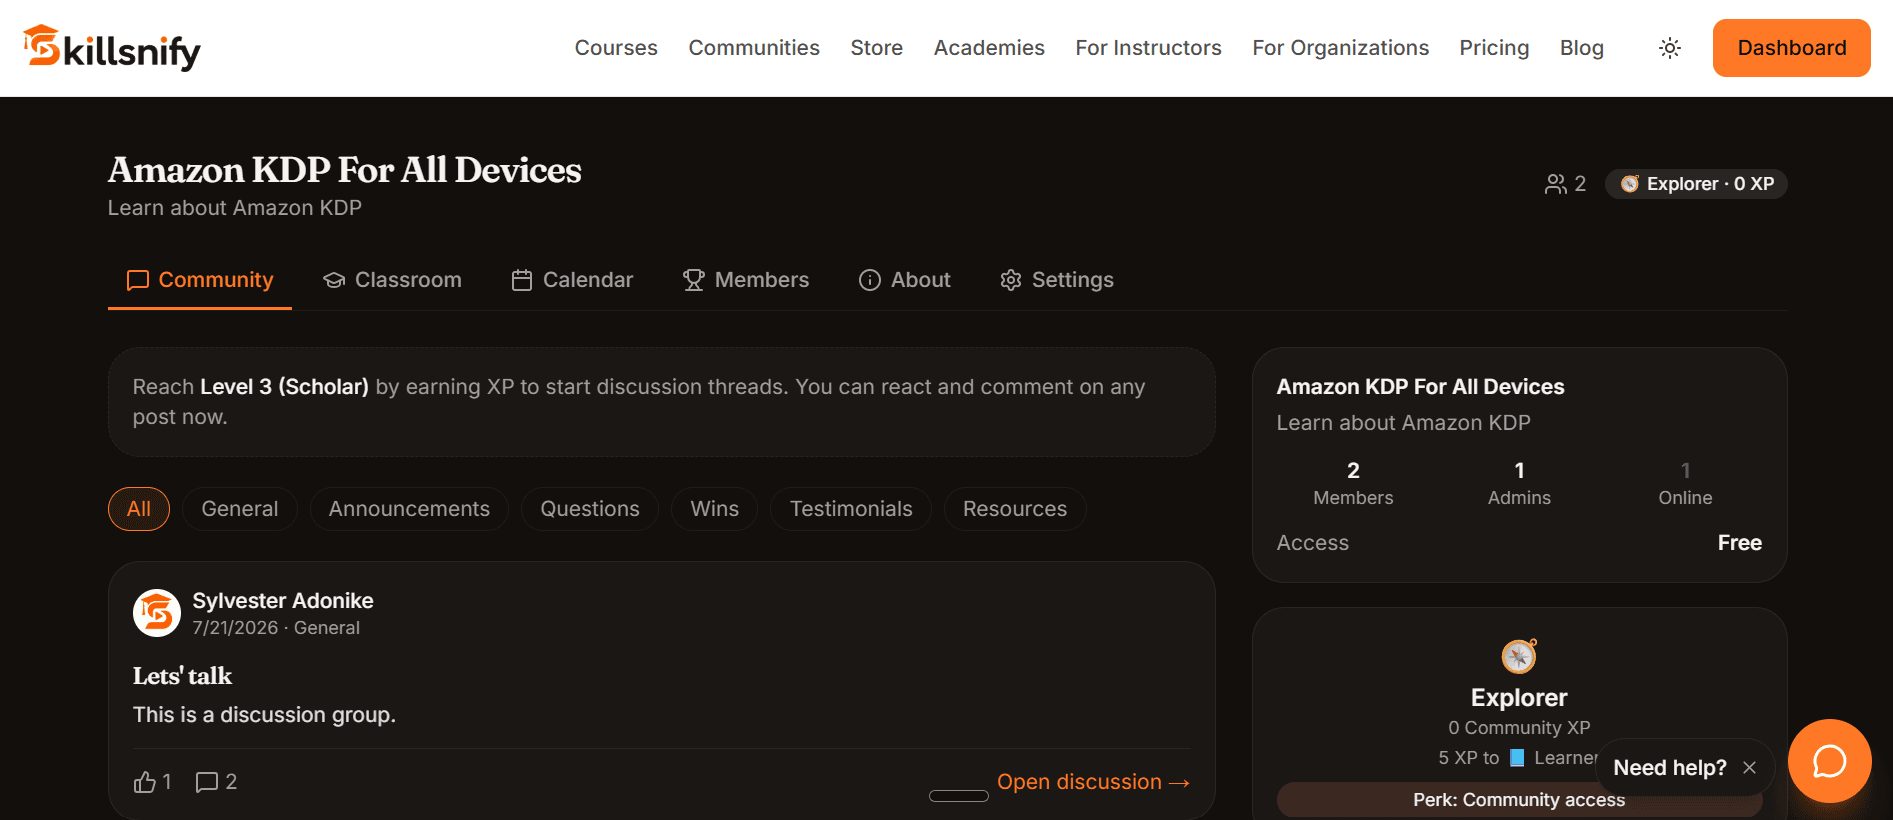This screenshot has height=820, width=1893.
Task: Click the sidebar card title Amazon KDP For All Devices
Action: click(1420, 387)
